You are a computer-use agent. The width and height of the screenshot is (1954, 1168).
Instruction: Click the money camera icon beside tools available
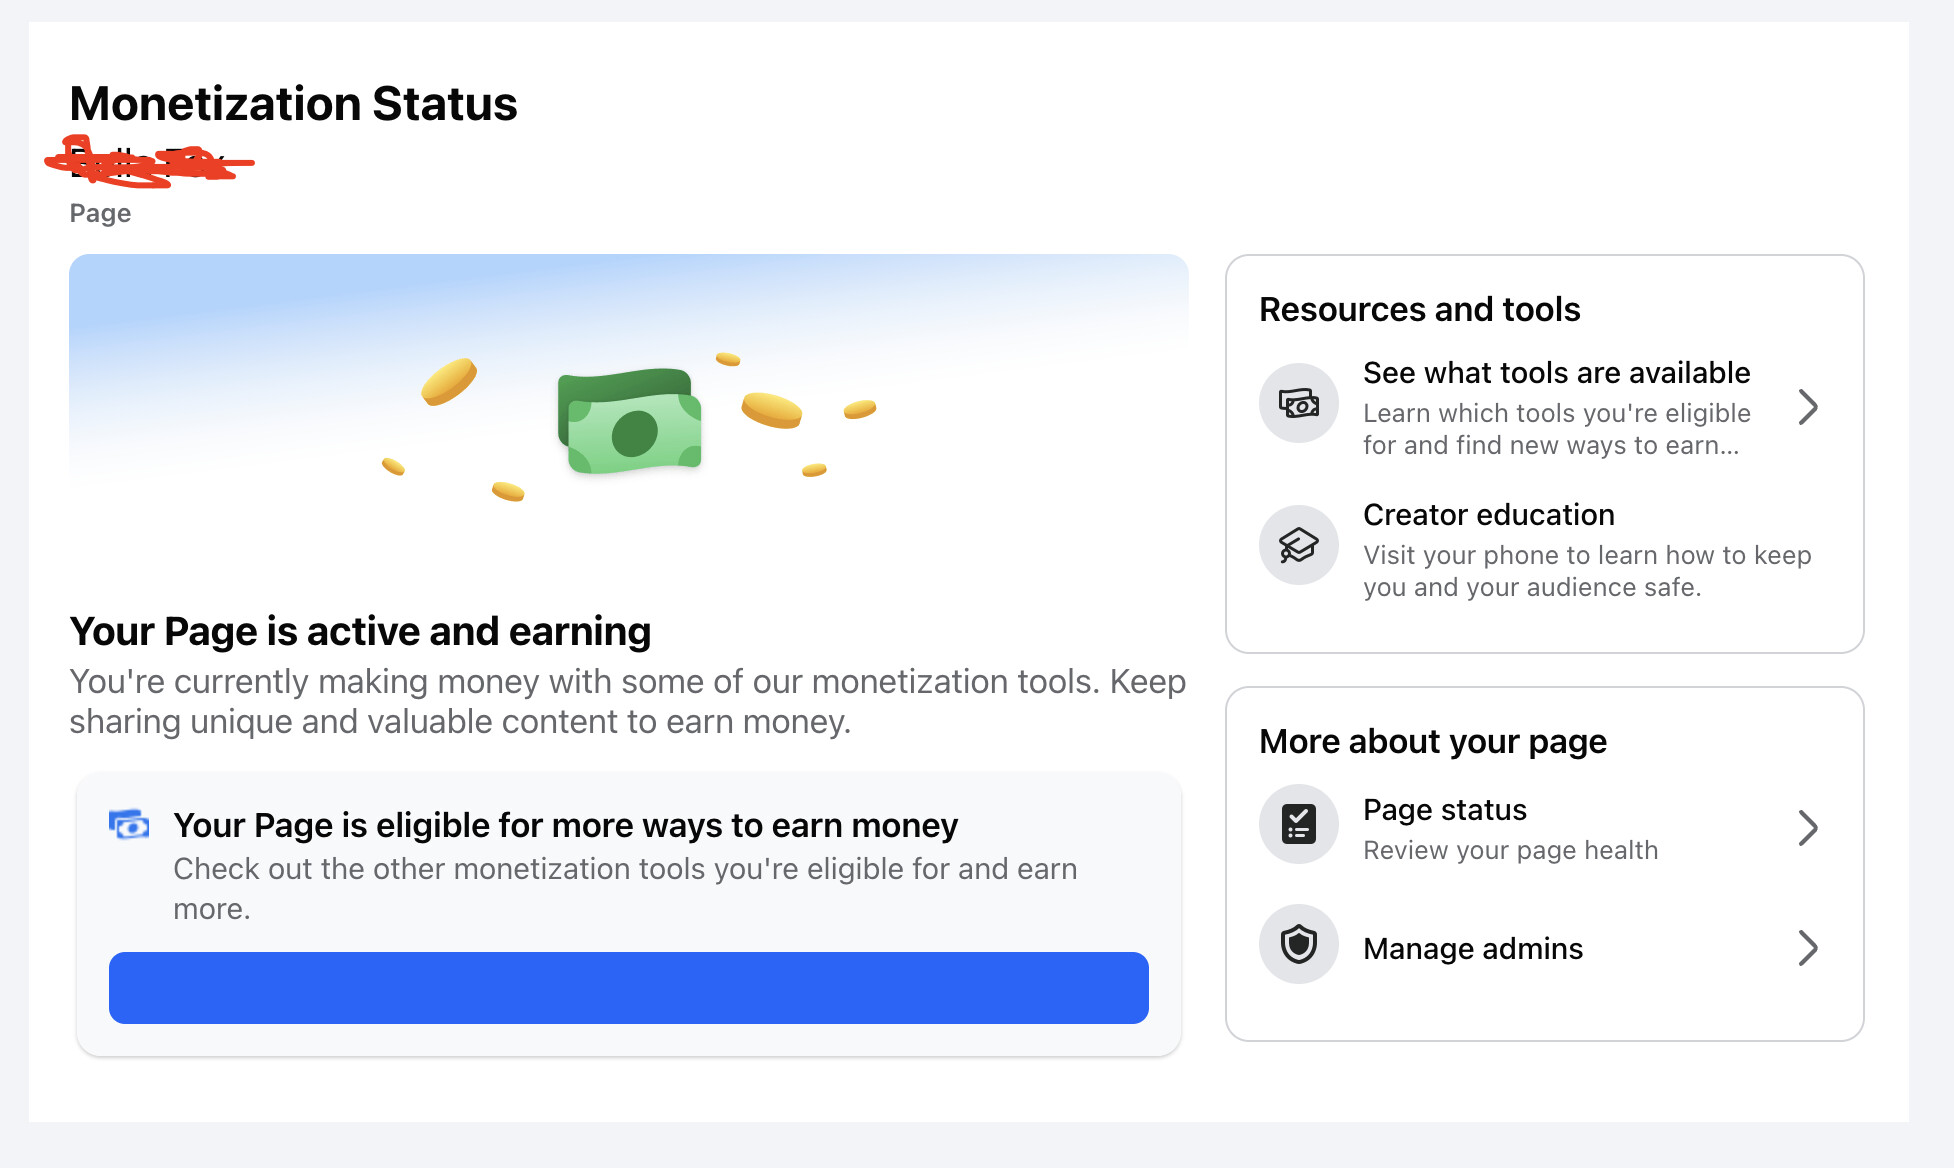click(1298, 403)
